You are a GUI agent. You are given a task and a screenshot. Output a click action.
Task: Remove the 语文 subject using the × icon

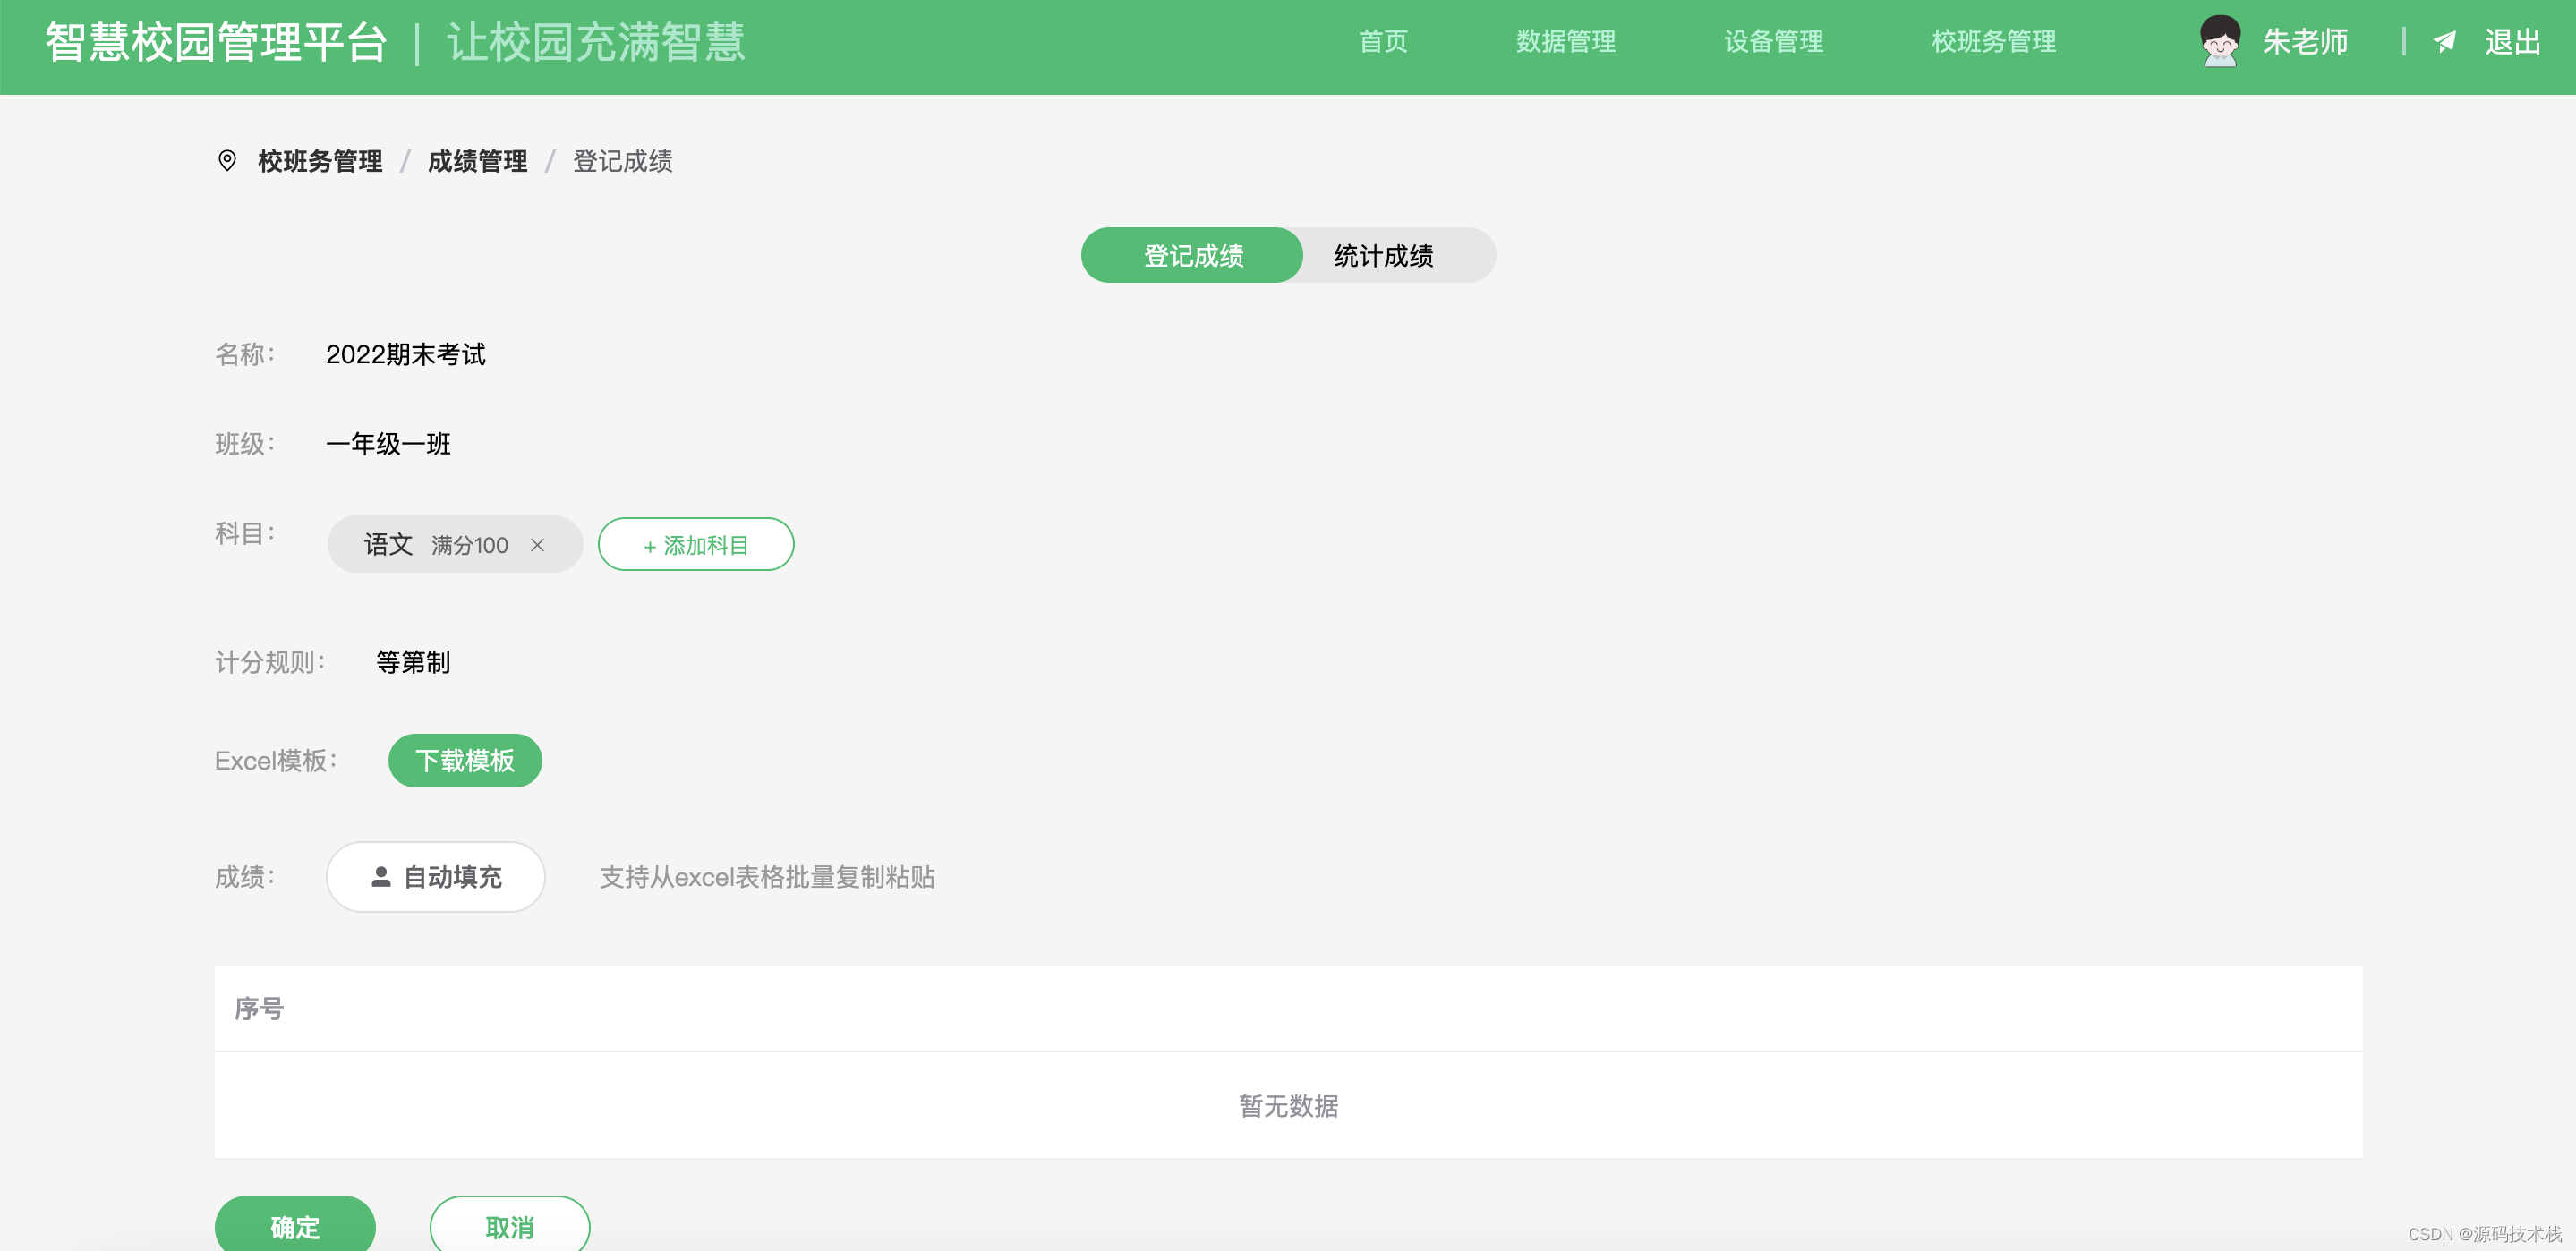click(x=539, y=546)
